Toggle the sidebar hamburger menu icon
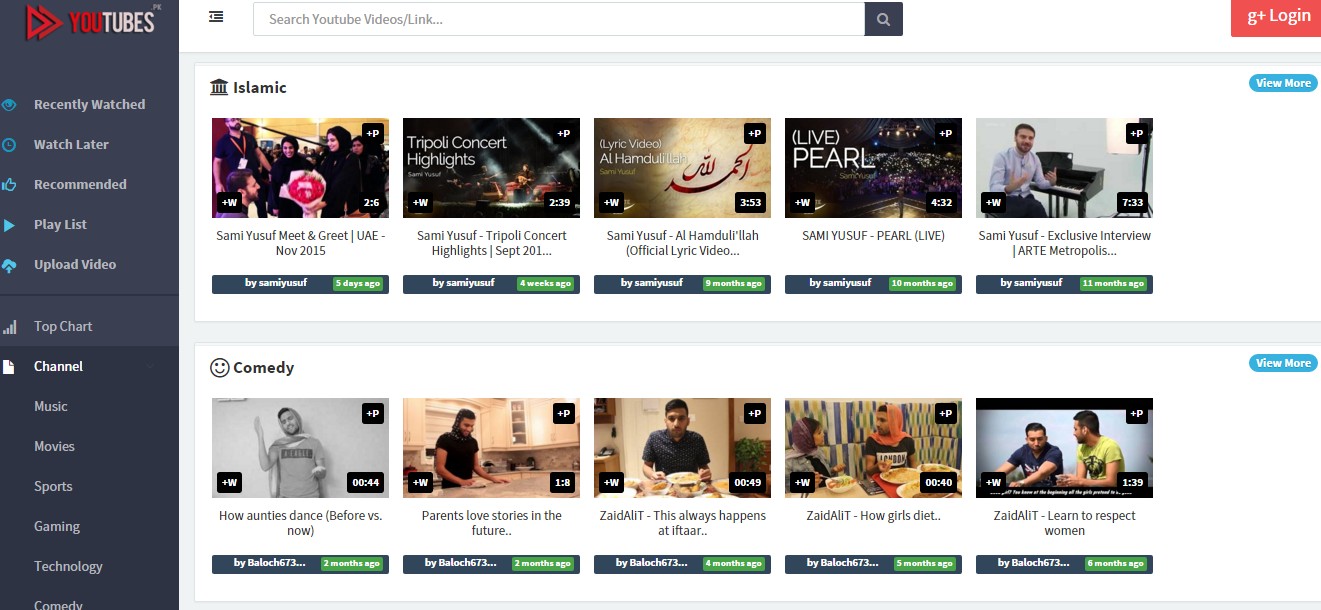 tap(216, 17)
